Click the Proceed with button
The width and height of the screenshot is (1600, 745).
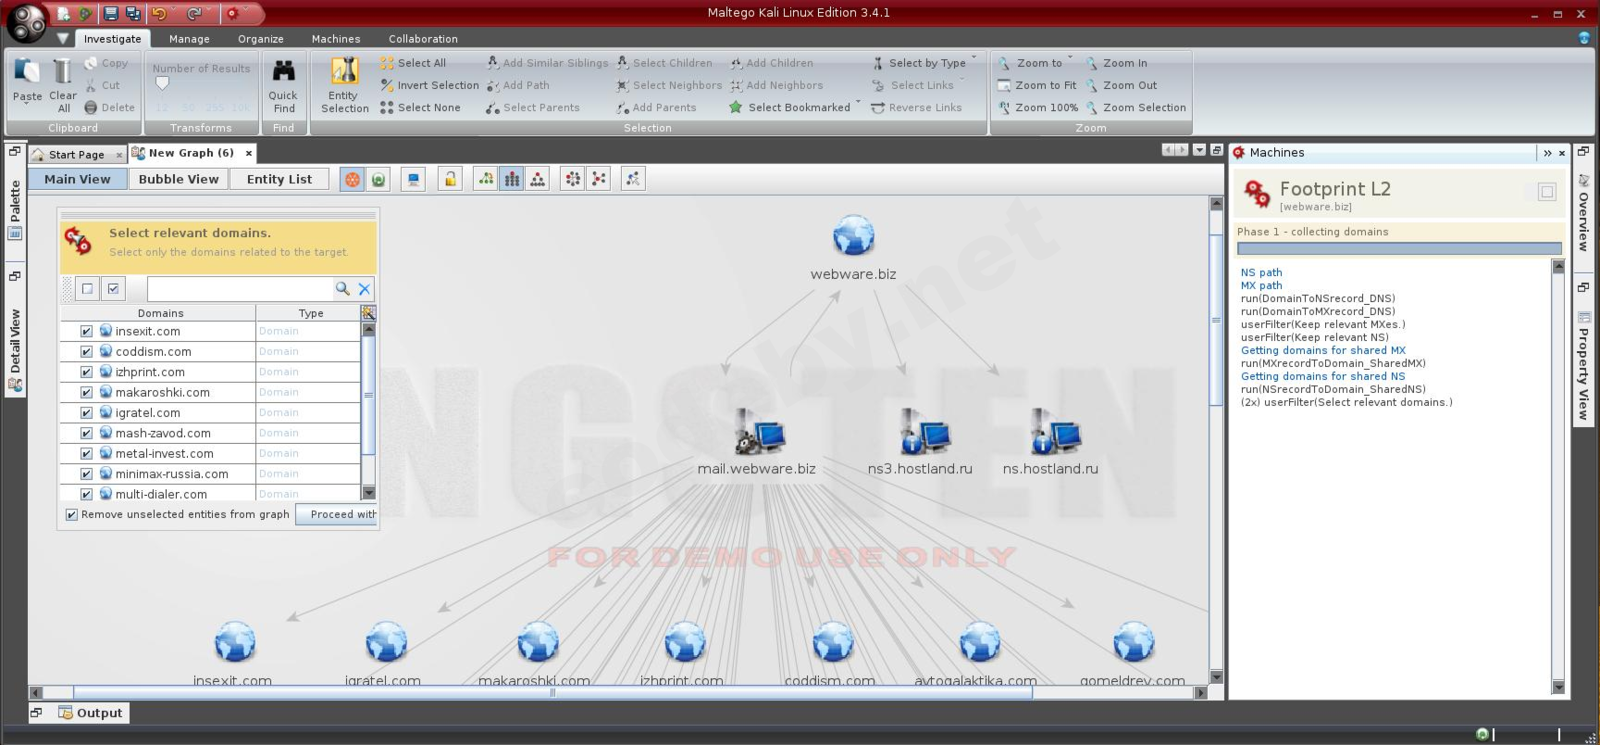click(337, 514)
